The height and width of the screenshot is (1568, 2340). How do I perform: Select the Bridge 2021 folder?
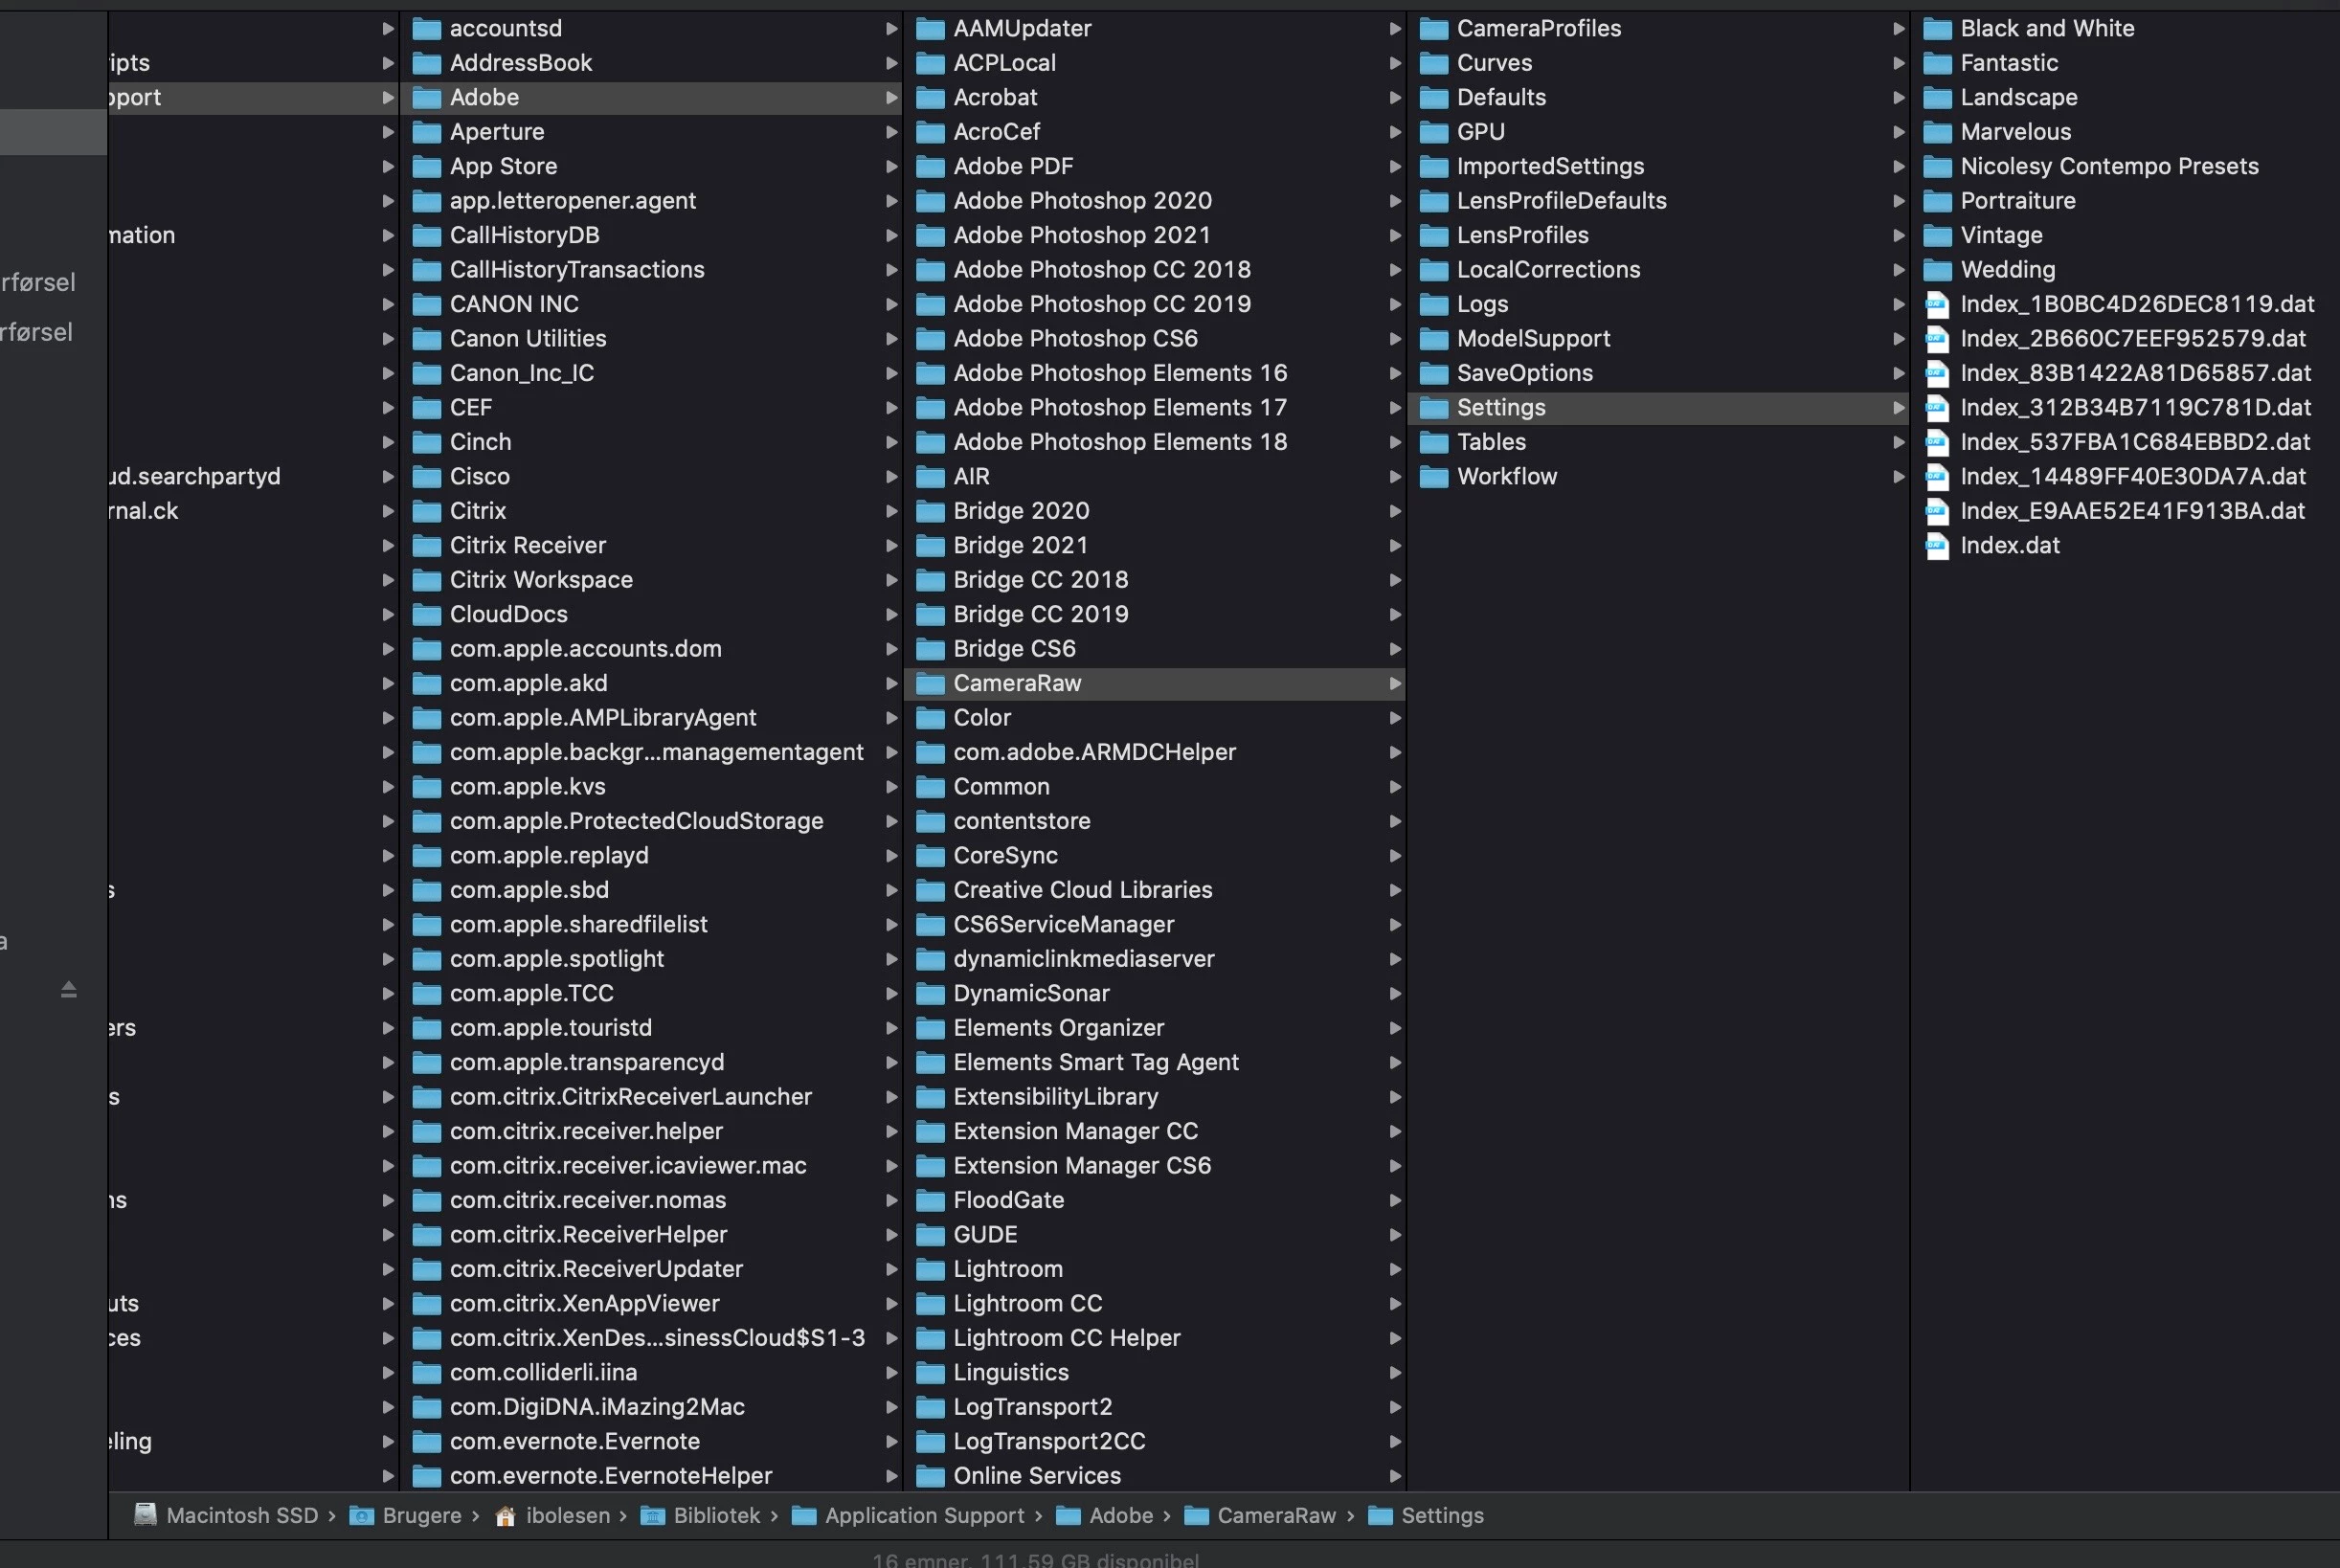click(x=1019, y=545)
